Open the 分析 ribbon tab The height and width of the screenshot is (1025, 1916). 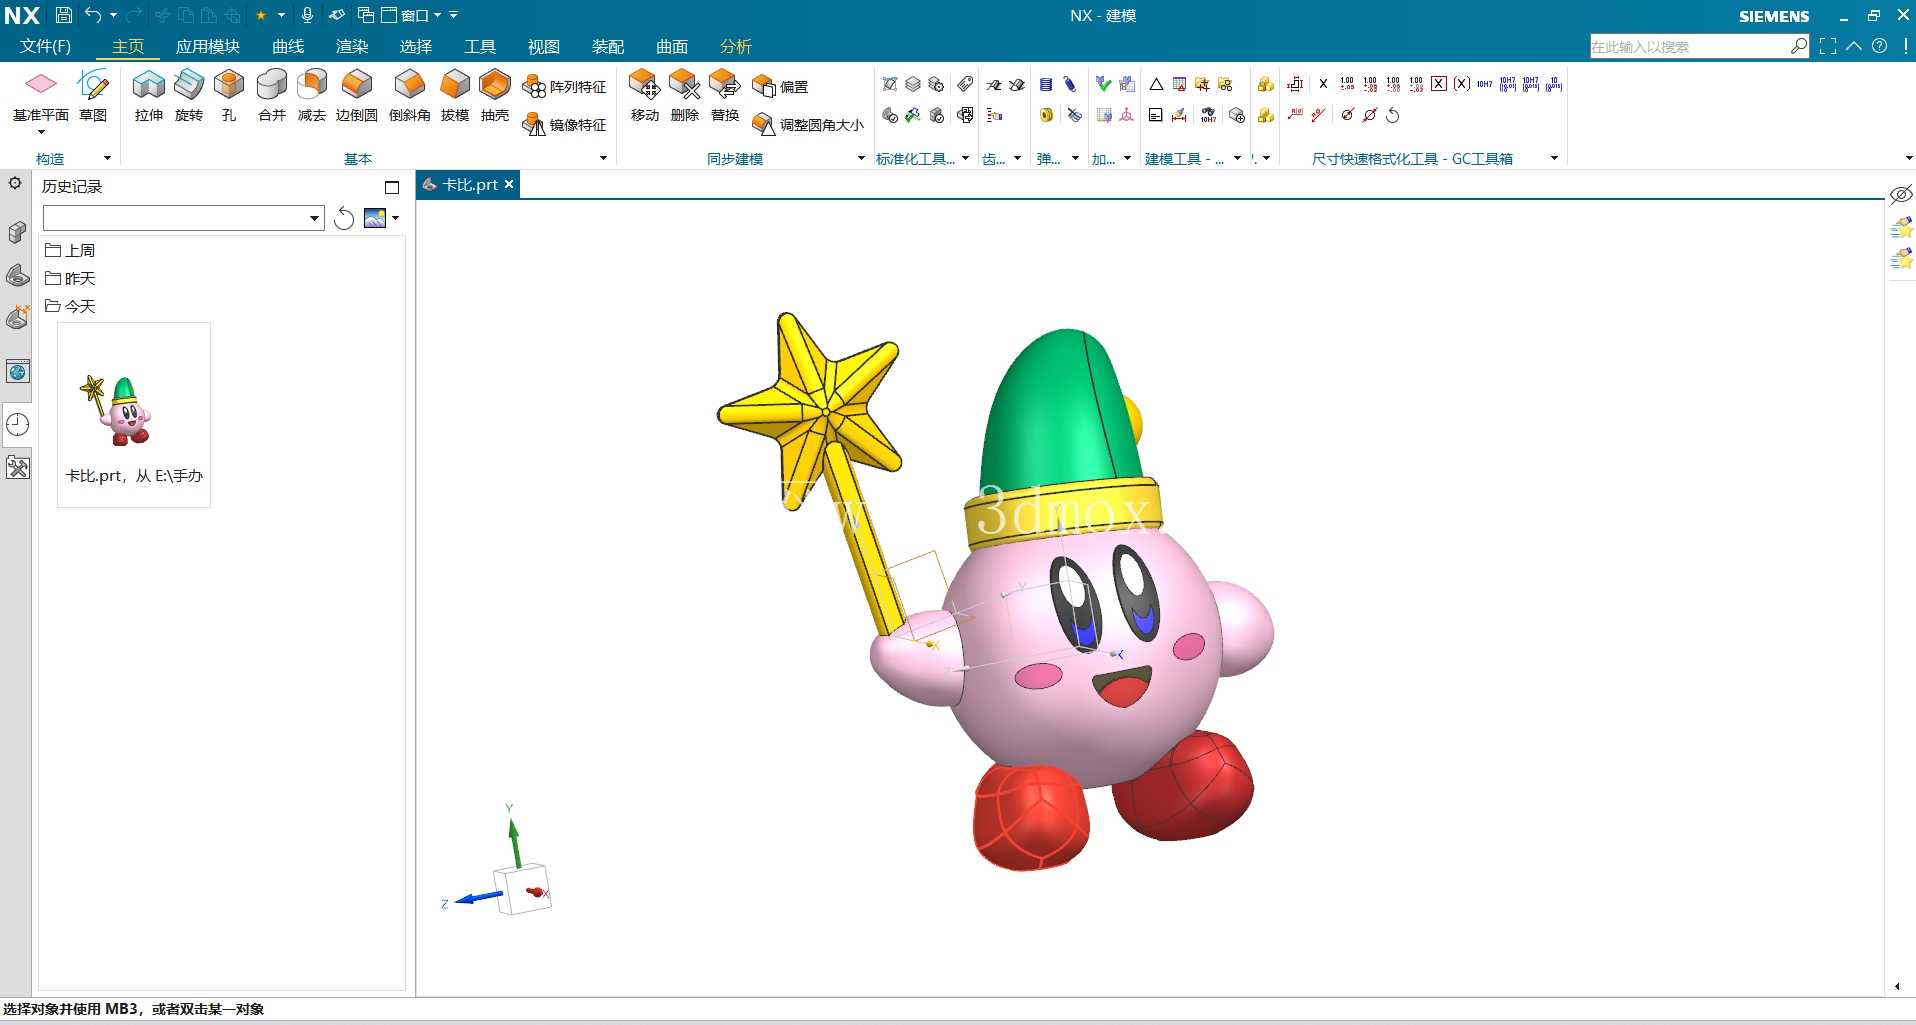click(x=736, y=46)
